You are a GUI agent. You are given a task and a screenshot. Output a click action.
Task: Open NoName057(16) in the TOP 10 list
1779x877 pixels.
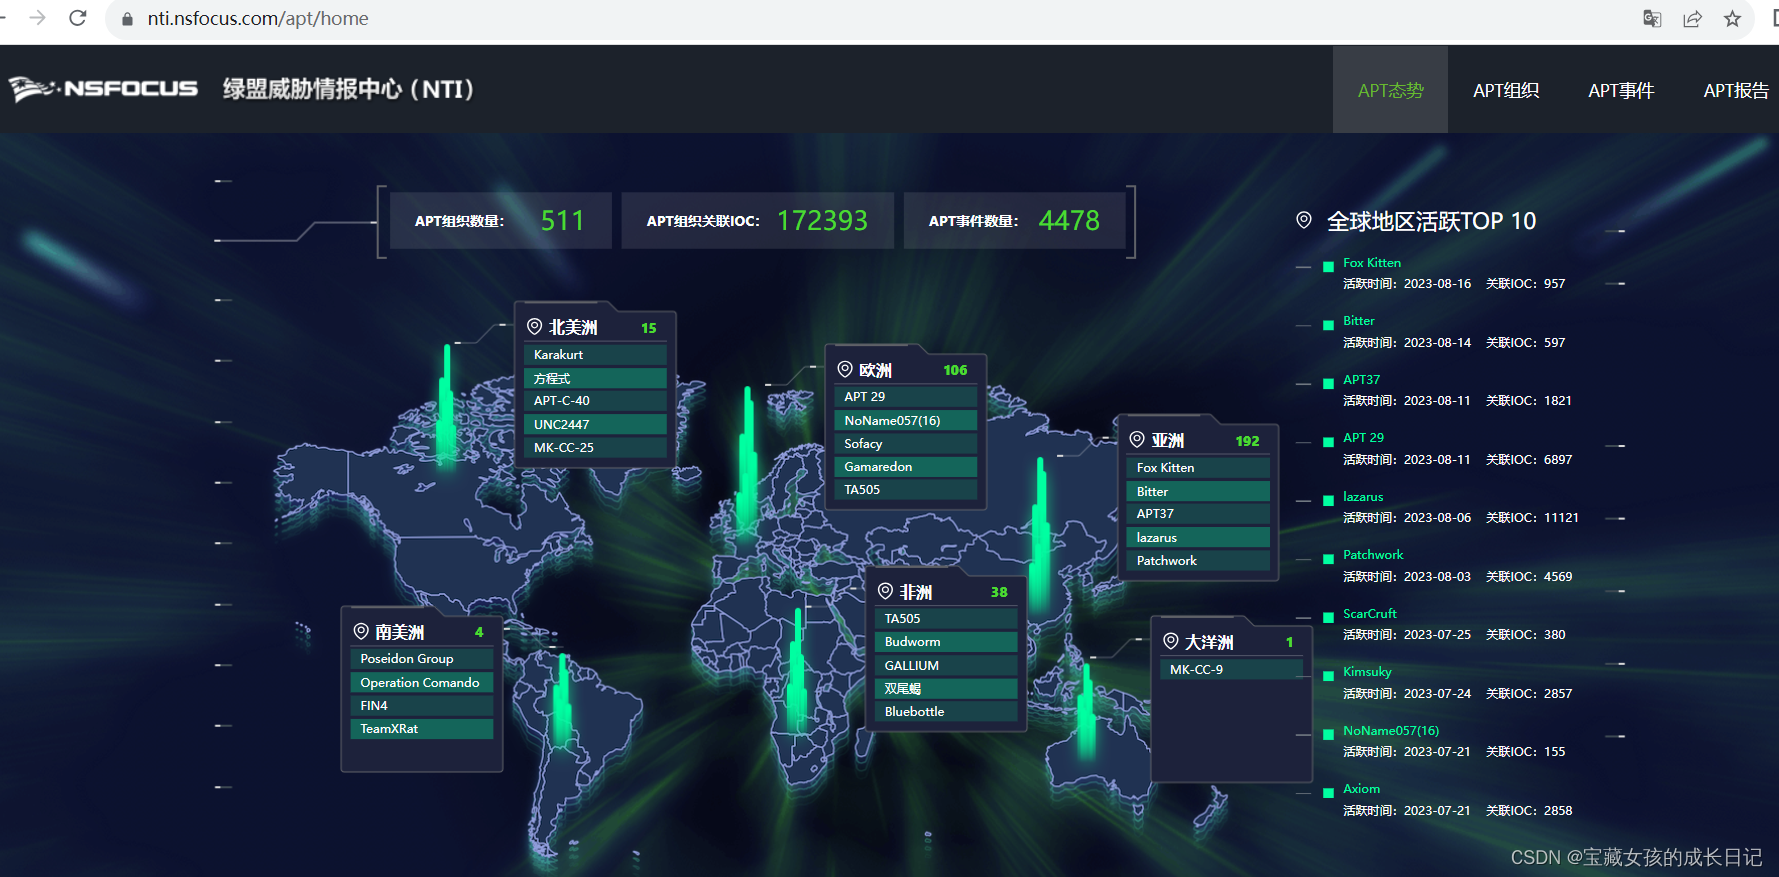click(1391, 731)
